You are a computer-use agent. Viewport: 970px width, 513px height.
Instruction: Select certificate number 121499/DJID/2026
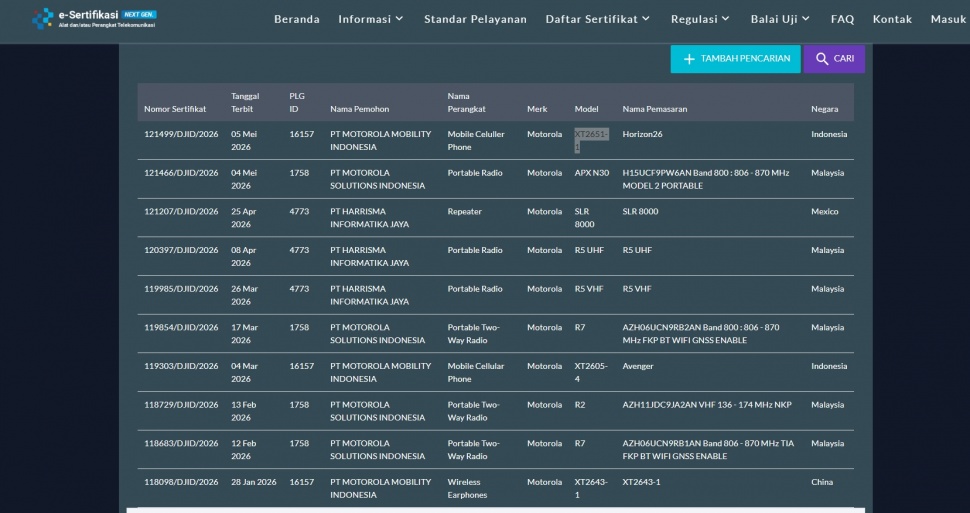point(181,134)
